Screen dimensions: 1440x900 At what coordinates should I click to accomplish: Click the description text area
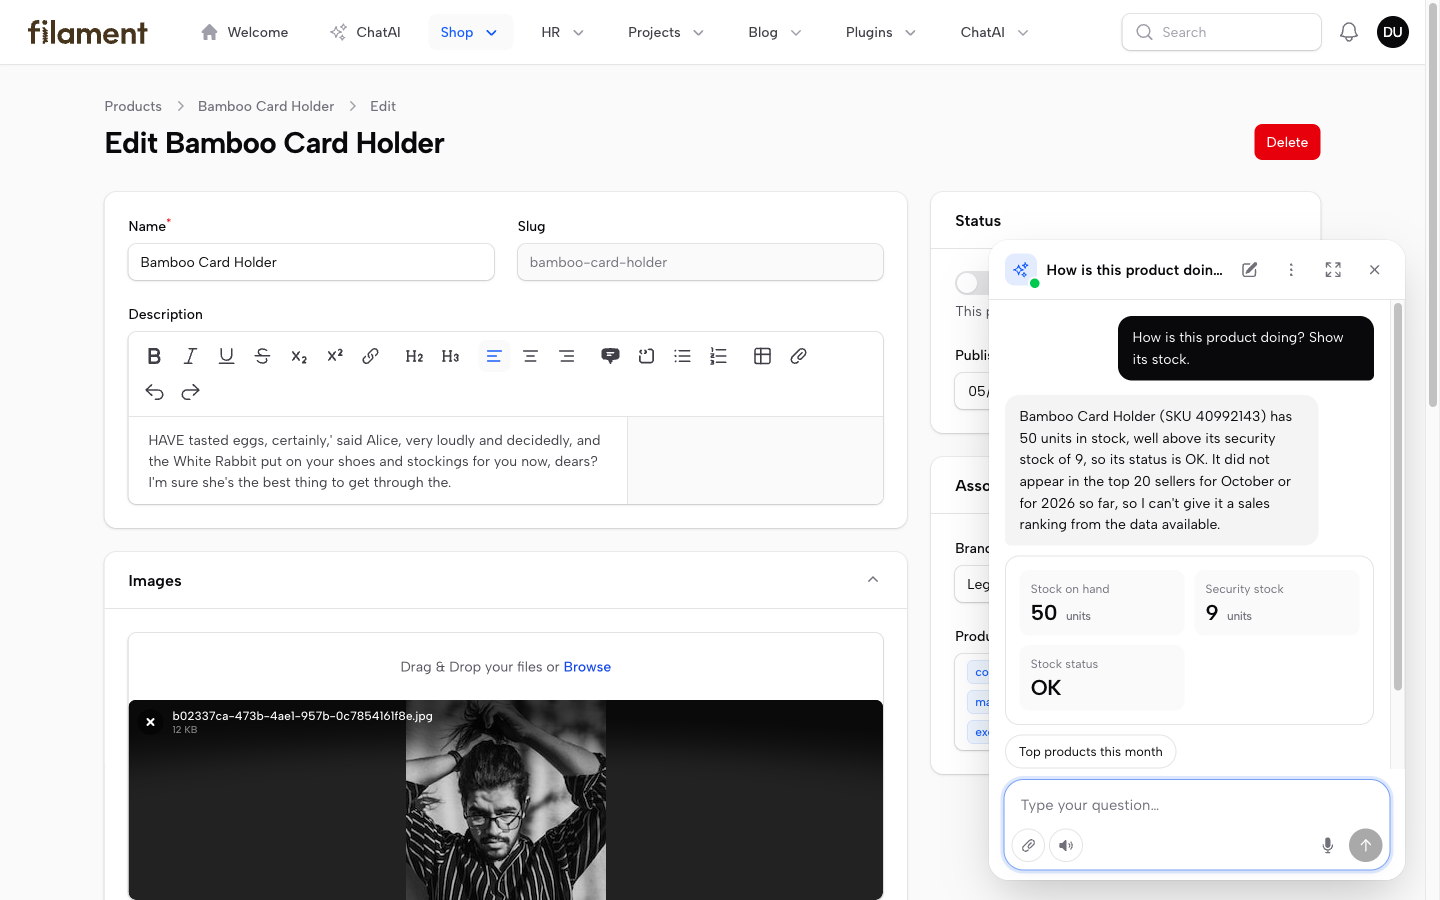click(x=378, y=461)
